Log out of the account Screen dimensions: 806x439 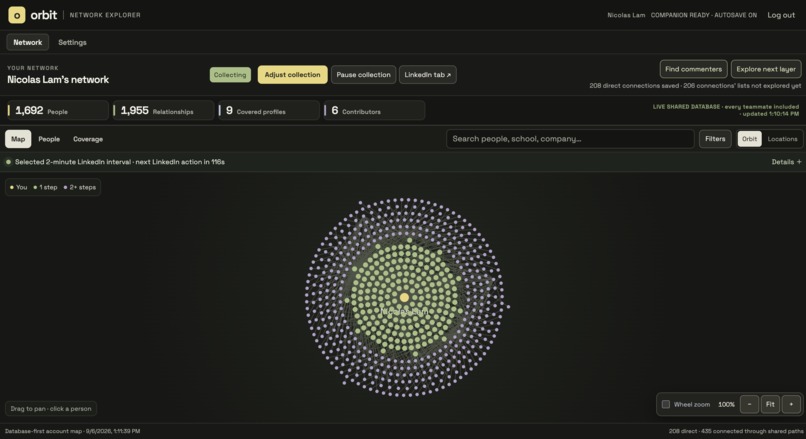tap(781, 15)
